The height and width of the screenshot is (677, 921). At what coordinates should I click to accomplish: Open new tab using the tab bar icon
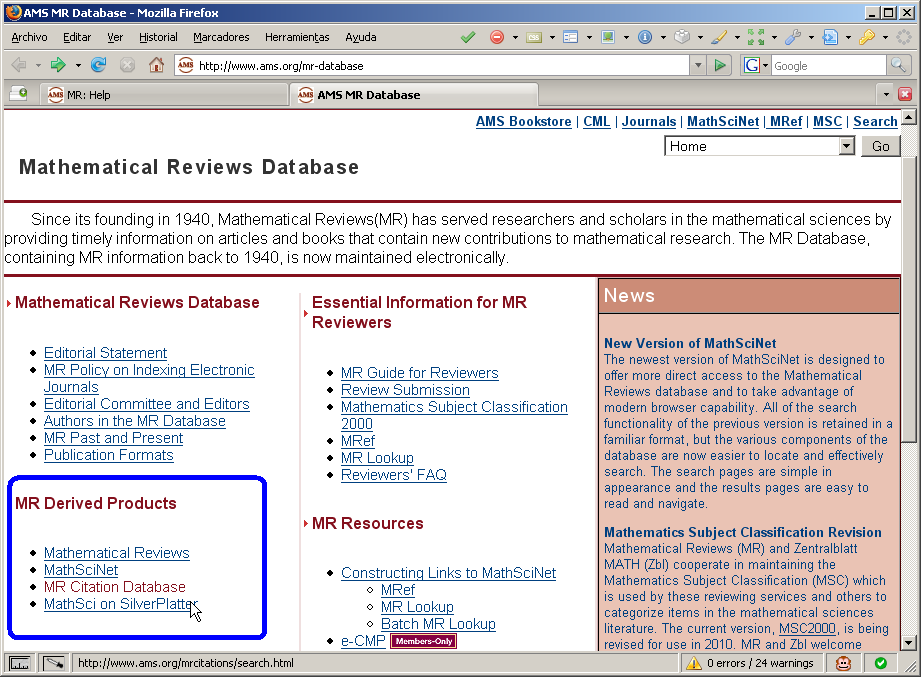coord(19,94)
